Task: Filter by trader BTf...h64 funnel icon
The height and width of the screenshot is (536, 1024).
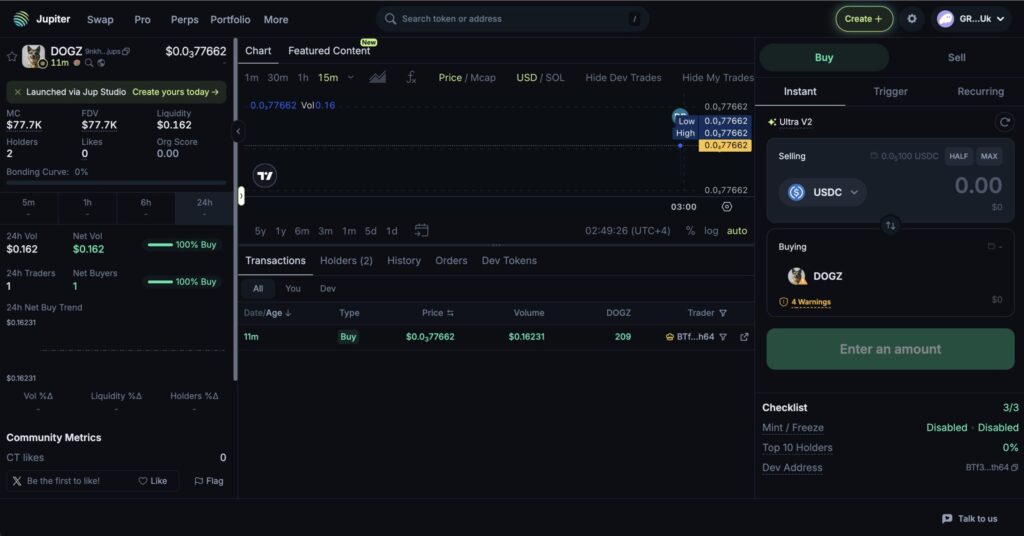Action: pyautogui.click(x=723, y=337)
